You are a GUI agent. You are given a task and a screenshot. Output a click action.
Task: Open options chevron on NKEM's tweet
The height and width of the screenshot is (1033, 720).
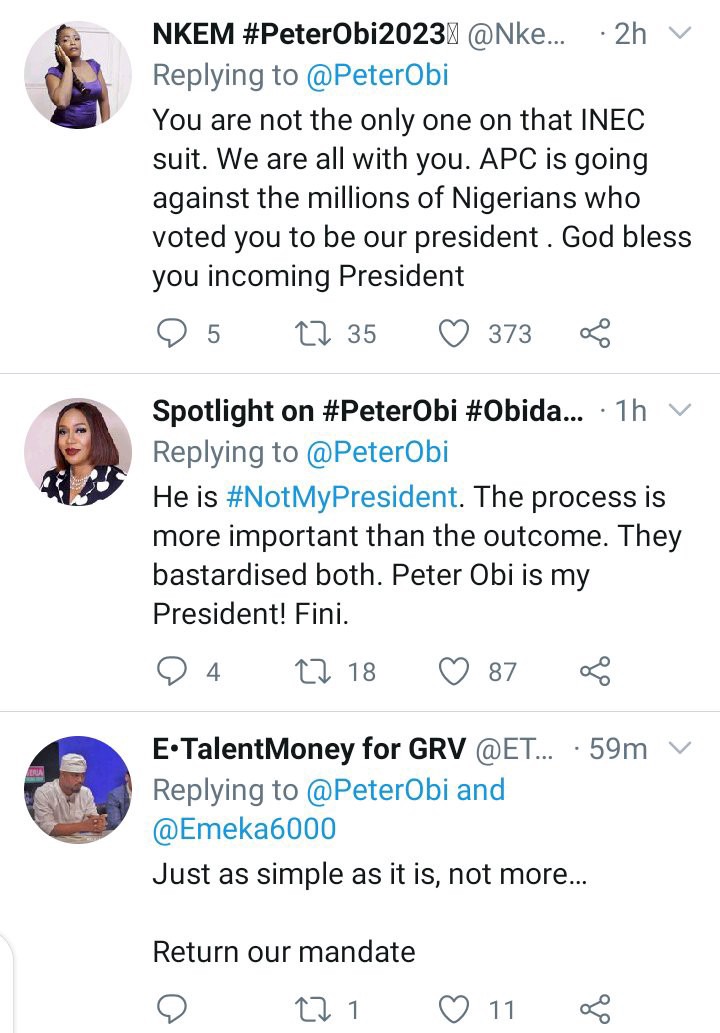coord(679,33)
